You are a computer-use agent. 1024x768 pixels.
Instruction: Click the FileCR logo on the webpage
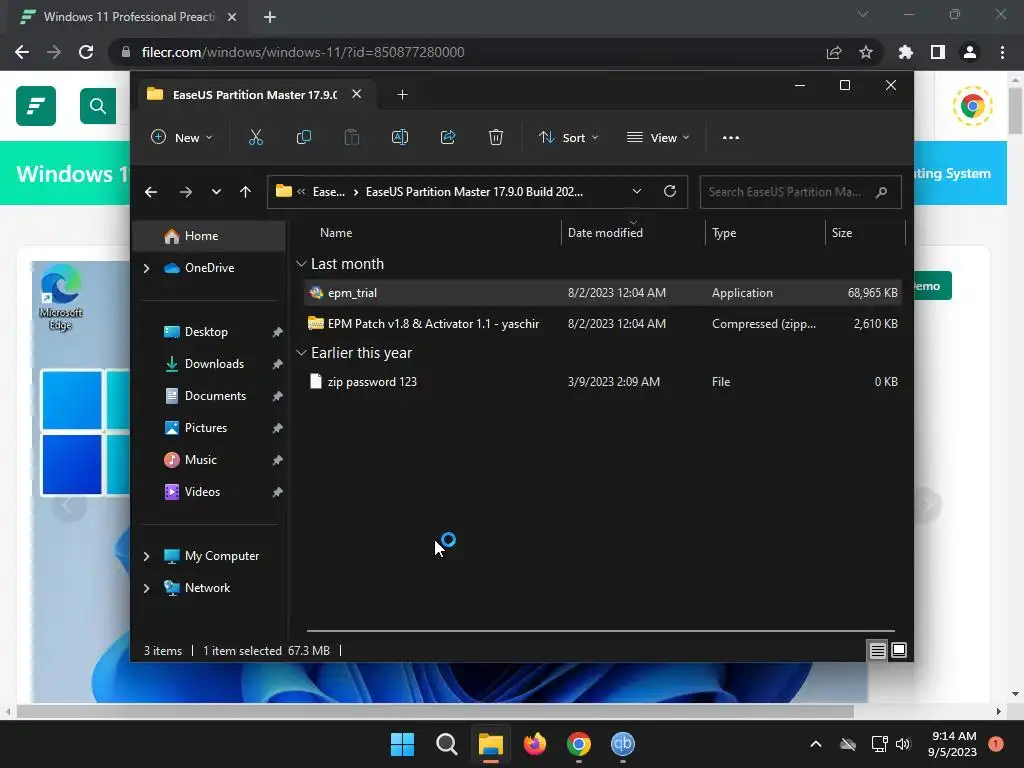[36, 106]
